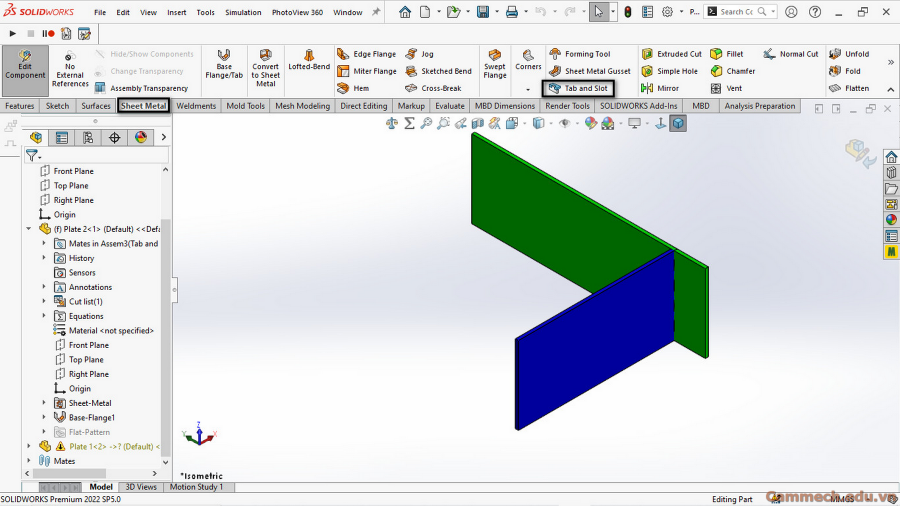Open the Section View icon in view toolbar
Viewport: 900px width, 506px height.
click(478, 123)
